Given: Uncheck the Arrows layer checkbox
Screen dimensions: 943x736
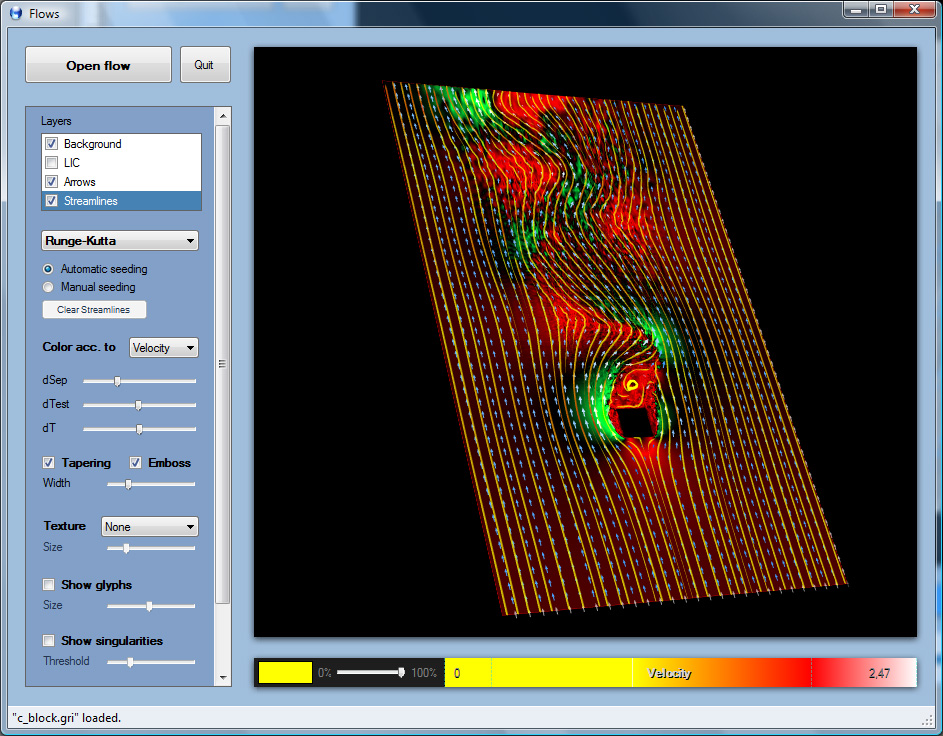Looking at the screenshot, I should point(51,182).
